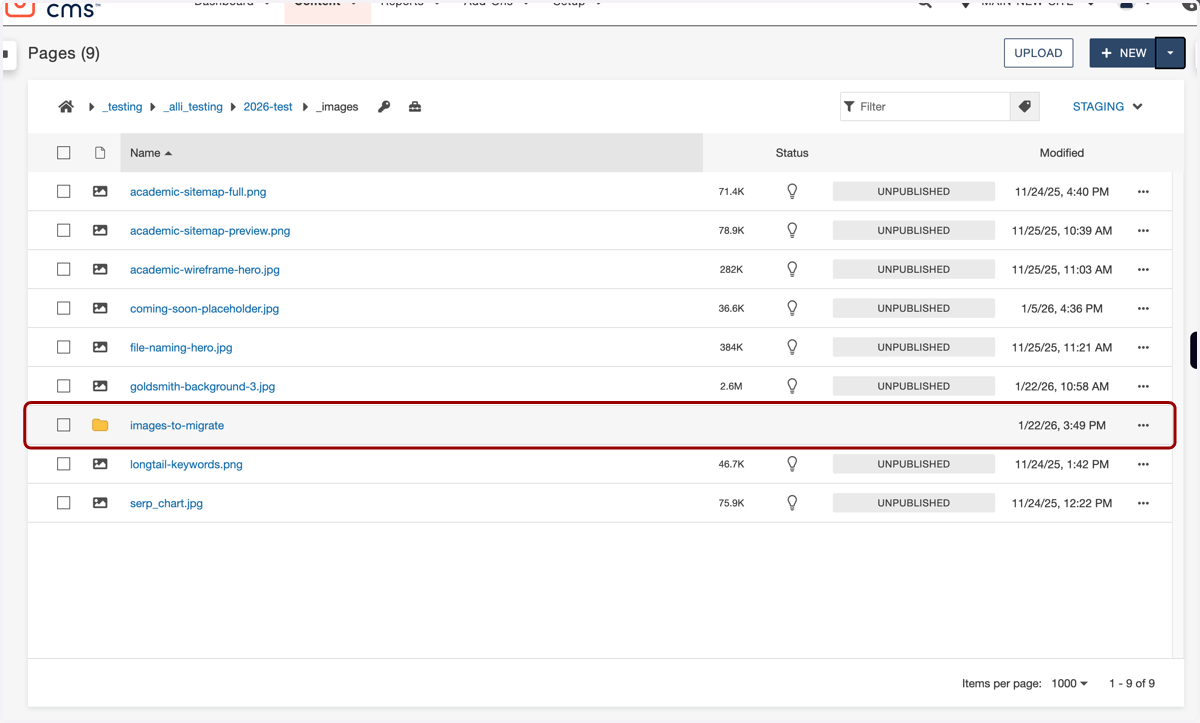Open more actions for goldsmith-background-3.jpg
This screenshot has width=1200, height=723.
[1143, 387]
